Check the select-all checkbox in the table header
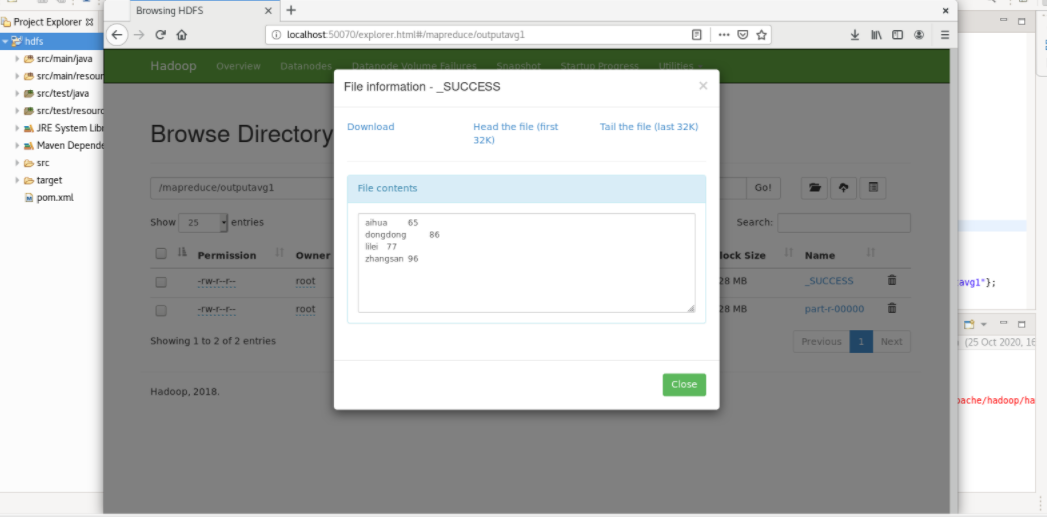The image size is (1047, 522). click(x=161, y=254)
